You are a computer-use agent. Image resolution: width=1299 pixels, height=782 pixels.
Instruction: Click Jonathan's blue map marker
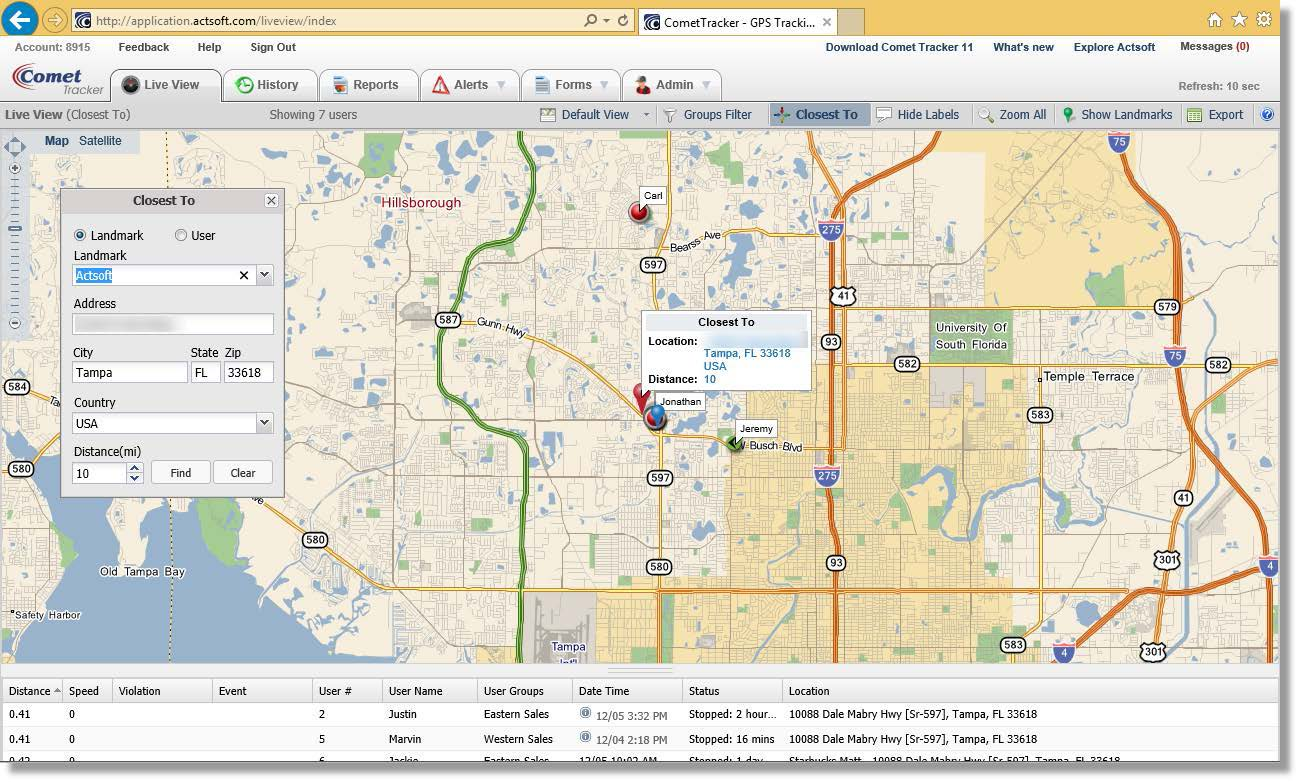(x=656, y=418)
